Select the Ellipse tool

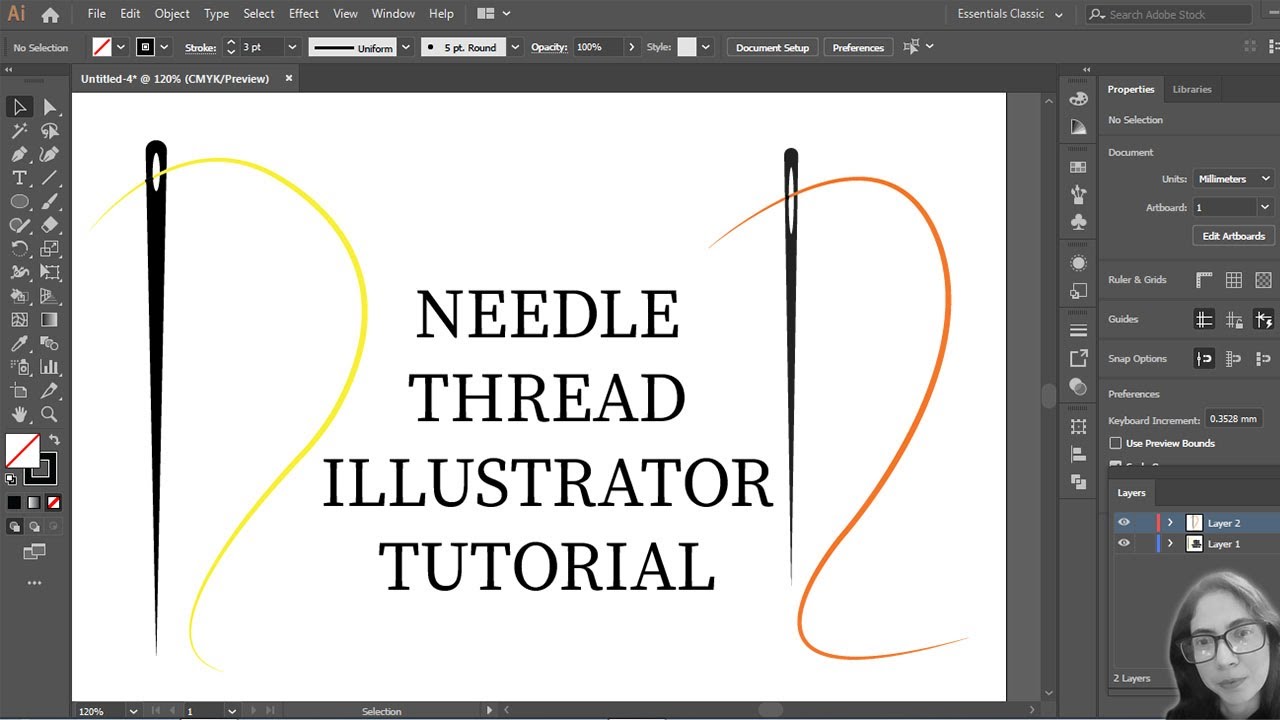tap(19, 202)
